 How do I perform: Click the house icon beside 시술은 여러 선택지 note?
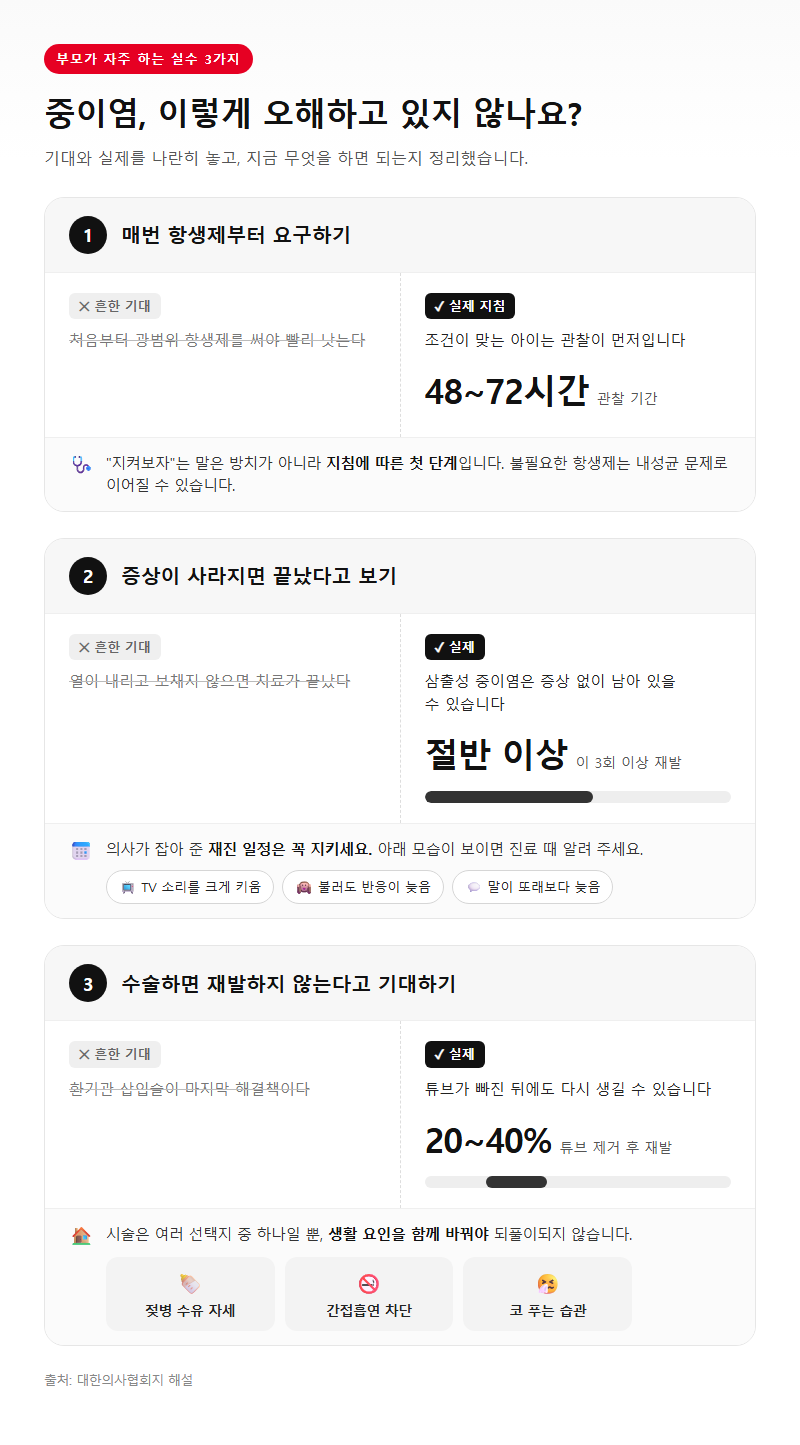click(x=81, y=1235)
